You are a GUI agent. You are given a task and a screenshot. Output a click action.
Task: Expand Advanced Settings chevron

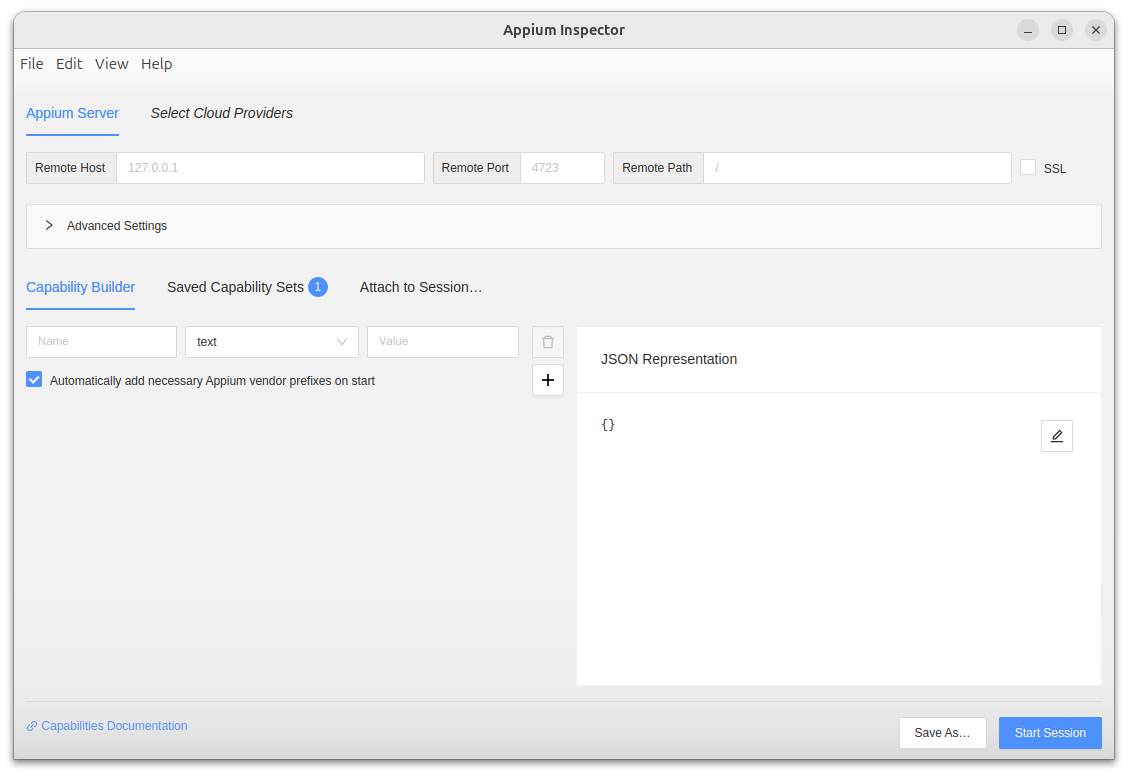pos(49,225)
